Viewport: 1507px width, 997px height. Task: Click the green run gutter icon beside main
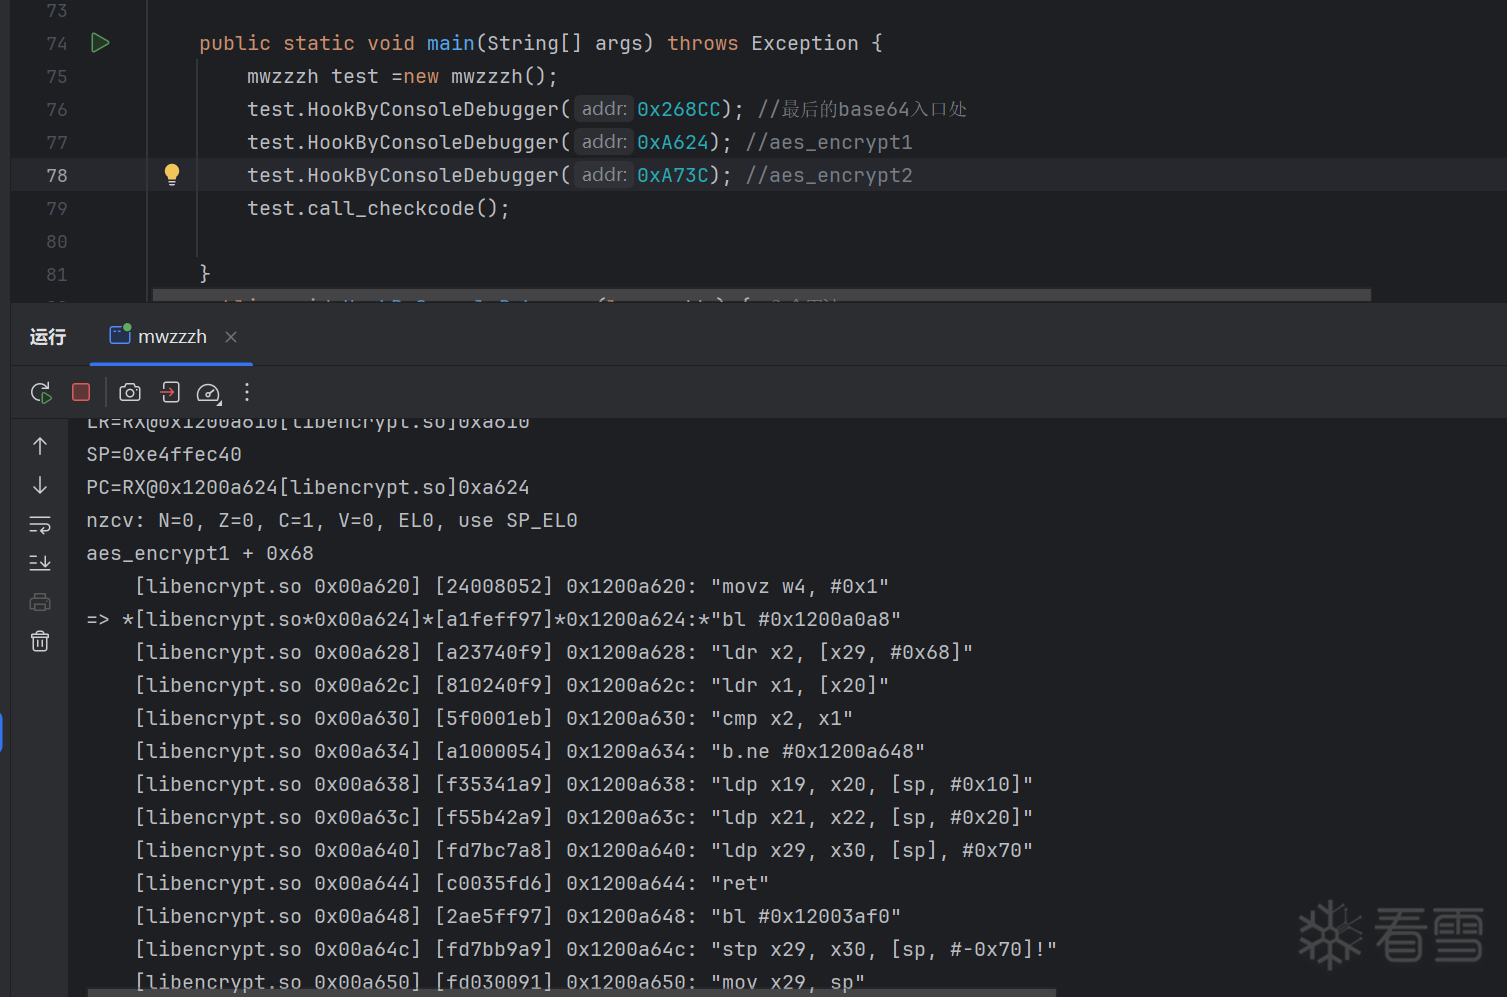[x=100, y=43]
